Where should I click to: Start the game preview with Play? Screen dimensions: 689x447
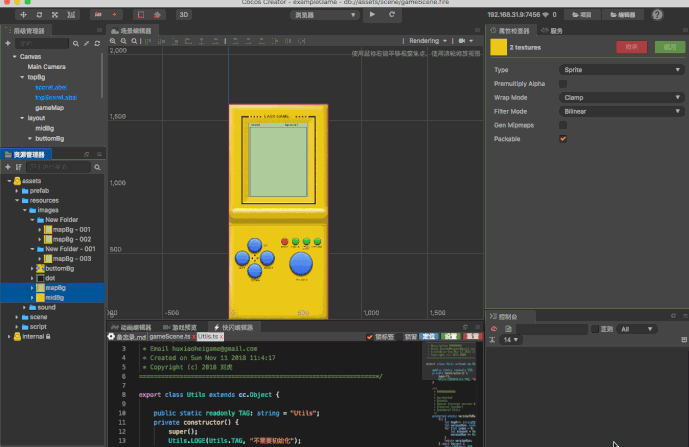pos(372,15)
